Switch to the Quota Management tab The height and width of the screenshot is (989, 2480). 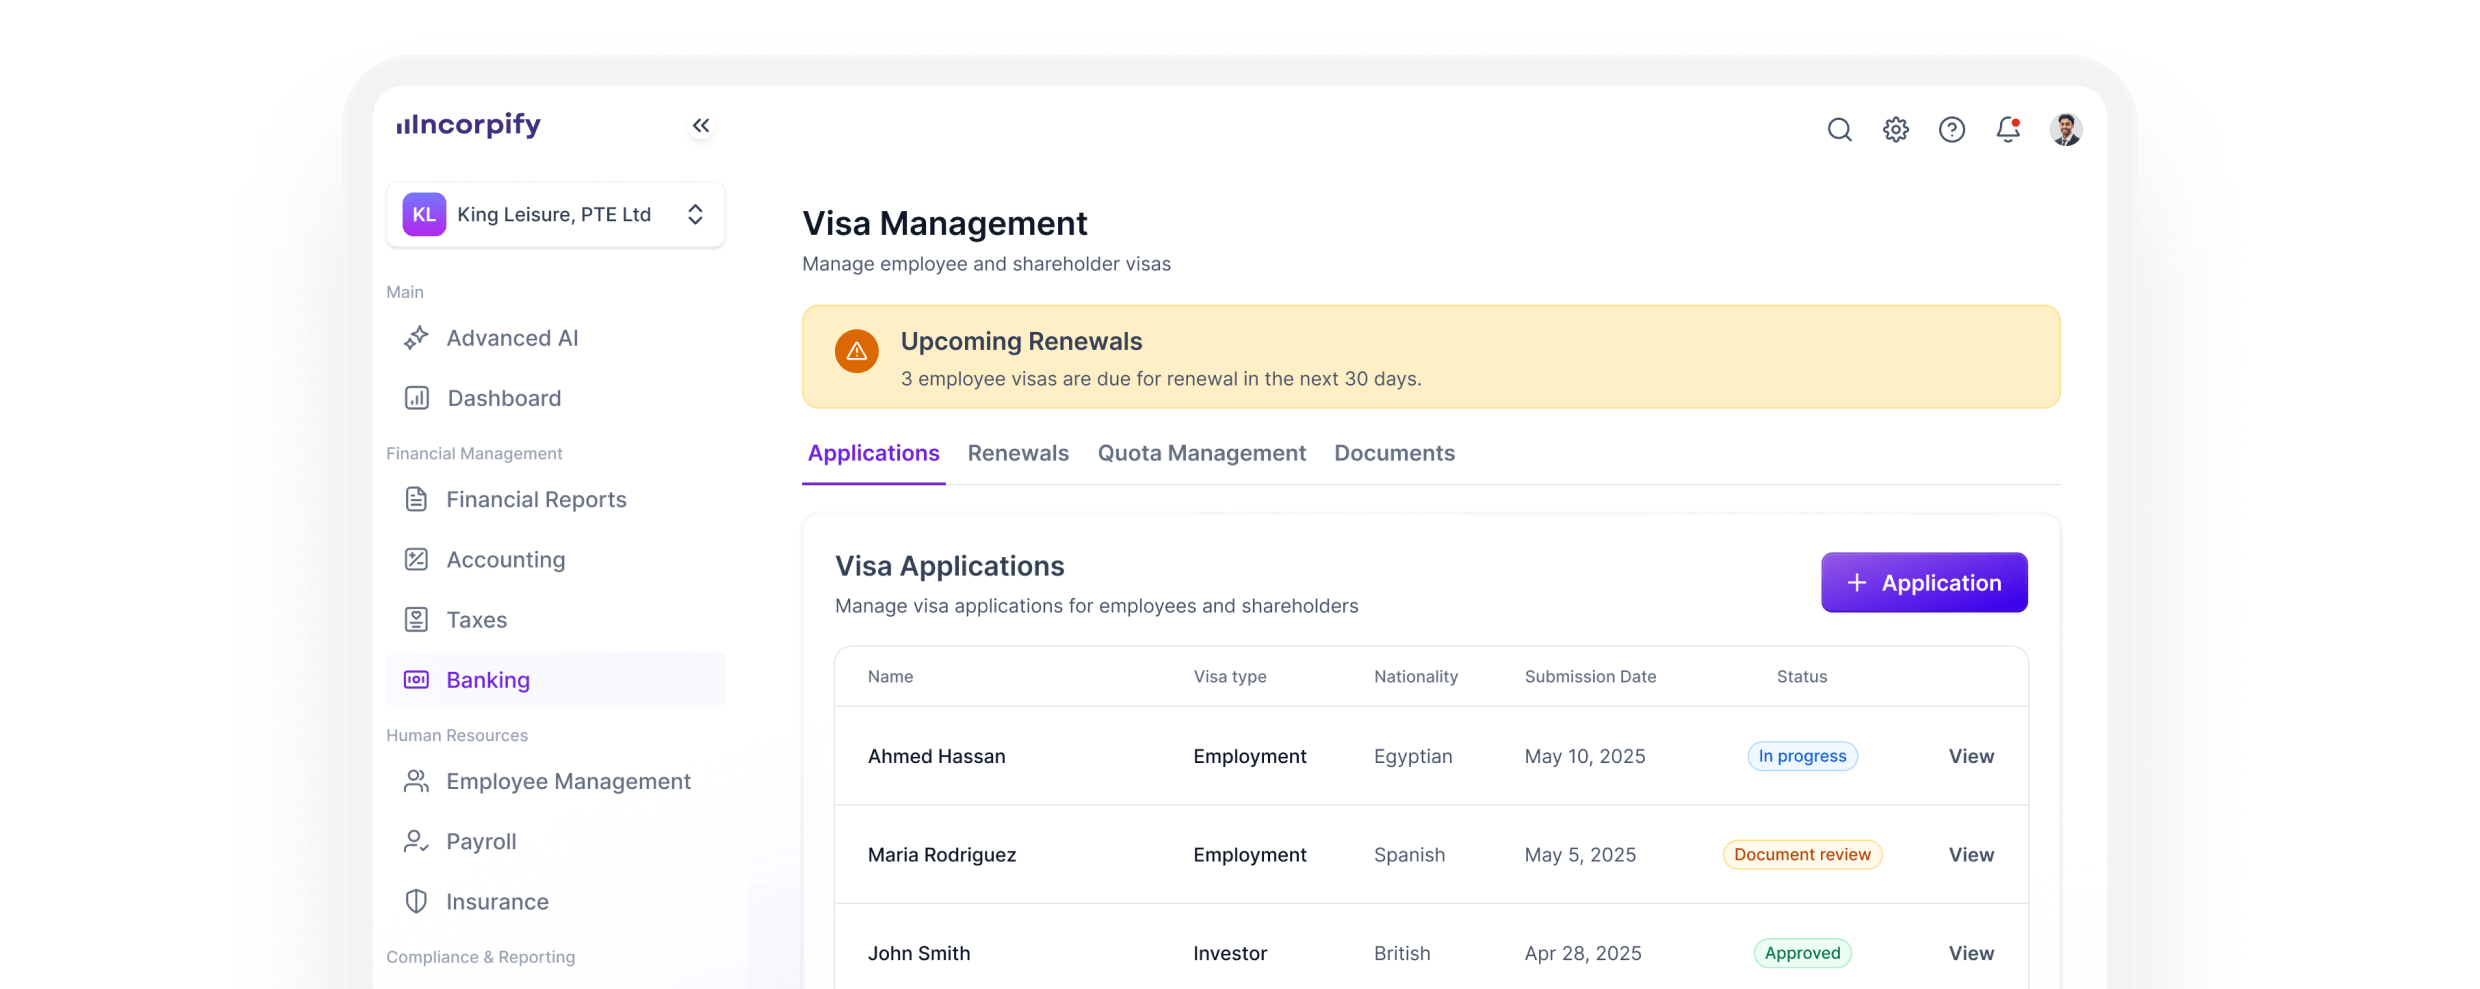tap(1201, 453)
